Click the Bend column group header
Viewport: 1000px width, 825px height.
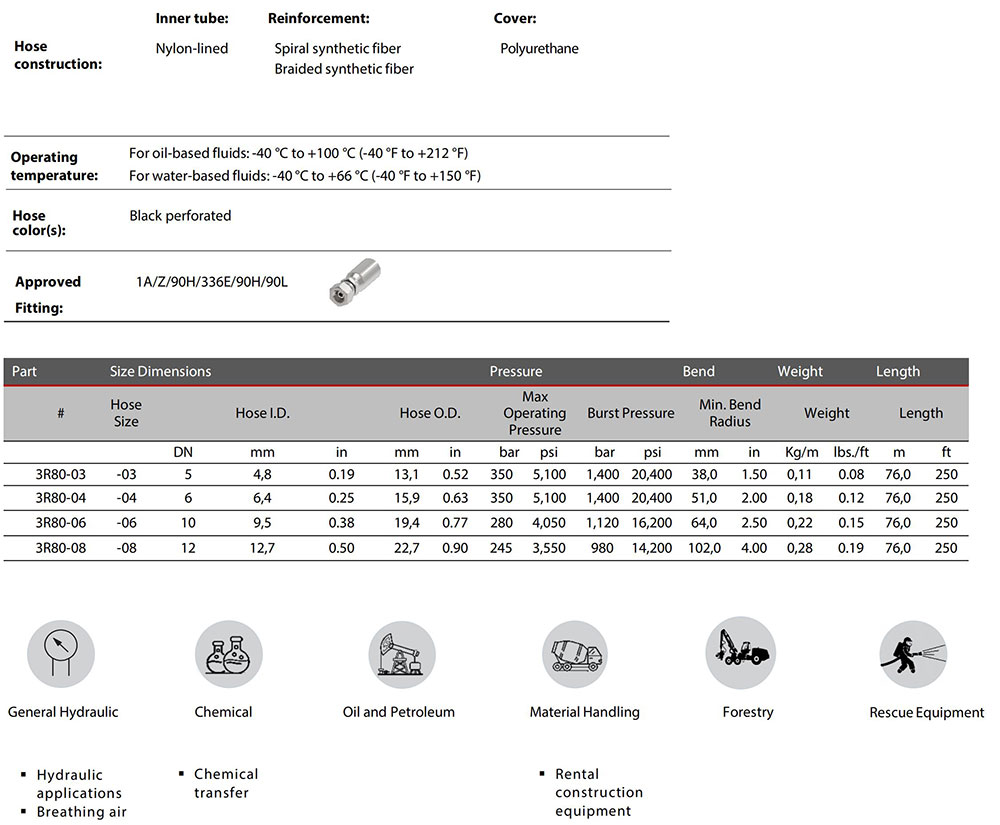(x=698, y=371)
